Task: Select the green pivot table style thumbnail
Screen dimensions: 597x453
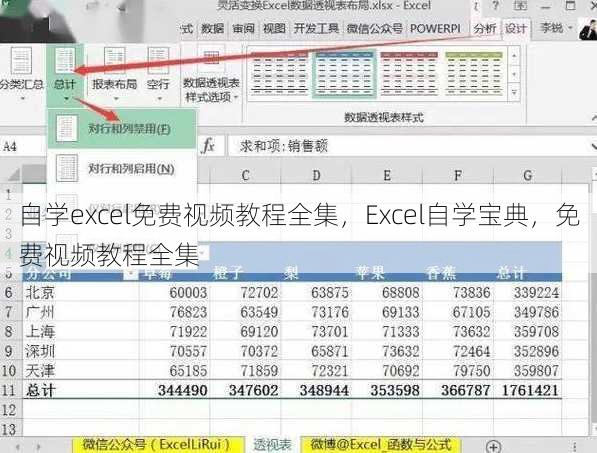Action: click(474, 74)
